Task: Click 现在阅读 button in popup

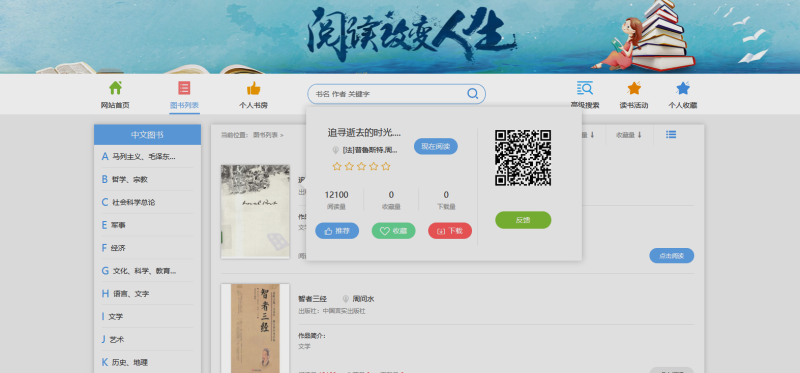Action: [x=436, y=146]
